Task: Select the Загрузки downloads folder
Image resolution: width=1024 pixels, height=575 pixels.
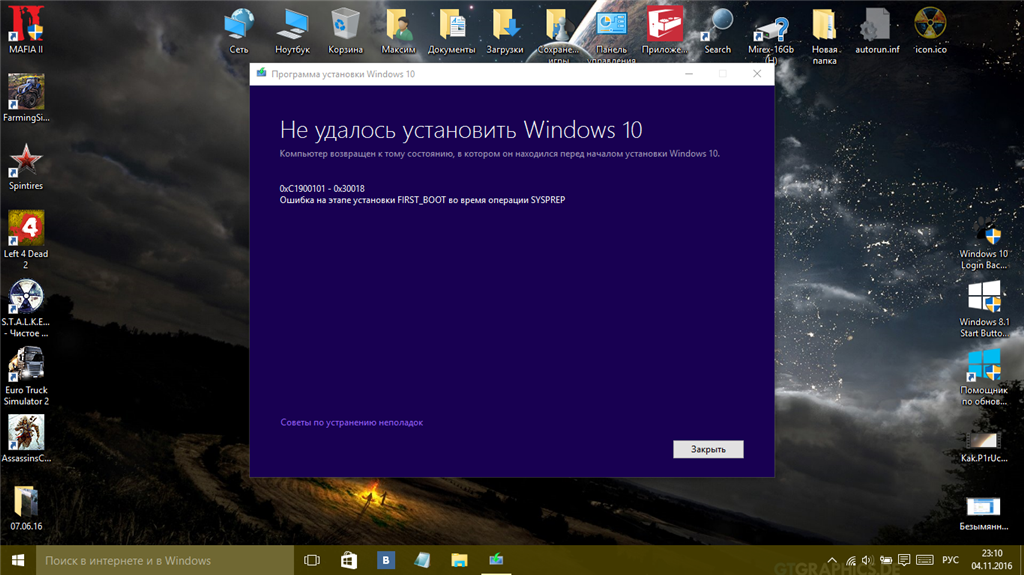Action: point(505,30)
